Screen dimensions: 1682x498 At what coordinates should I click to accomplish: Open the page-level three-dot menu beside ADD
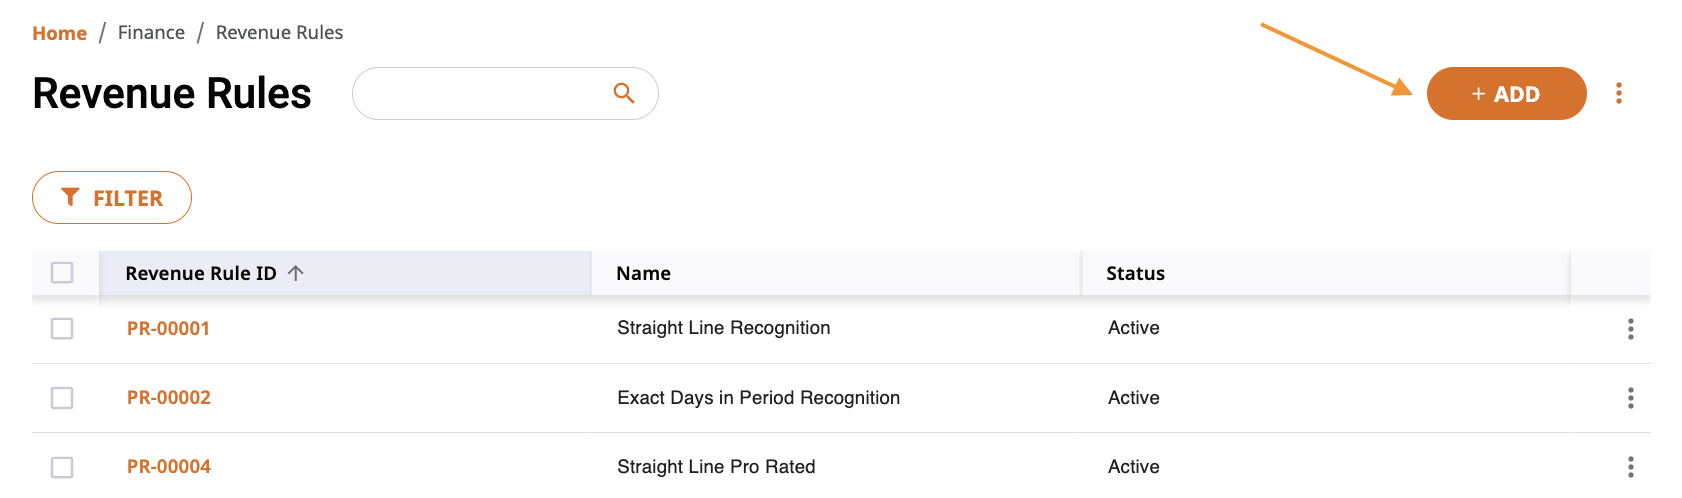click(x=1619, y=94)
